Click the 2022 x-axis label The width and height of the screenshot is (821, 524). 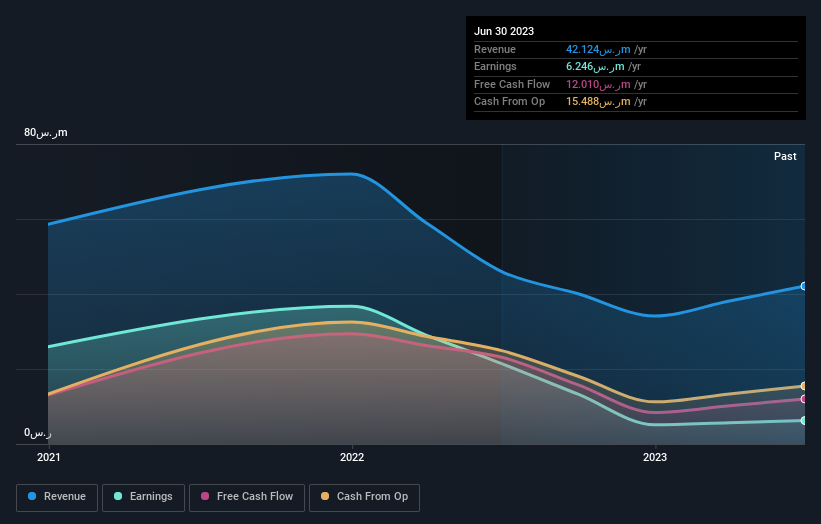click(x=352, y=458)
